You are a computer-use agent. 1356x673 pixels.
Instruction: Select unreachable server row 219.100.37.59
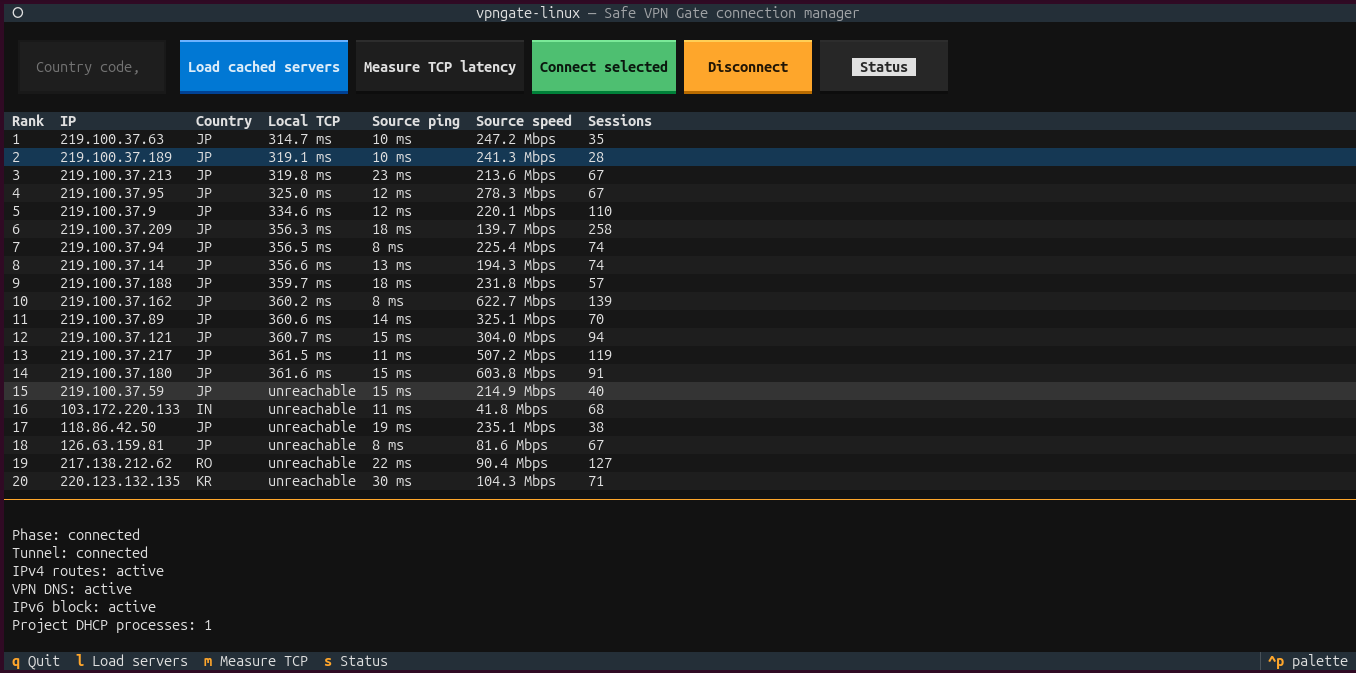(678, 391)
